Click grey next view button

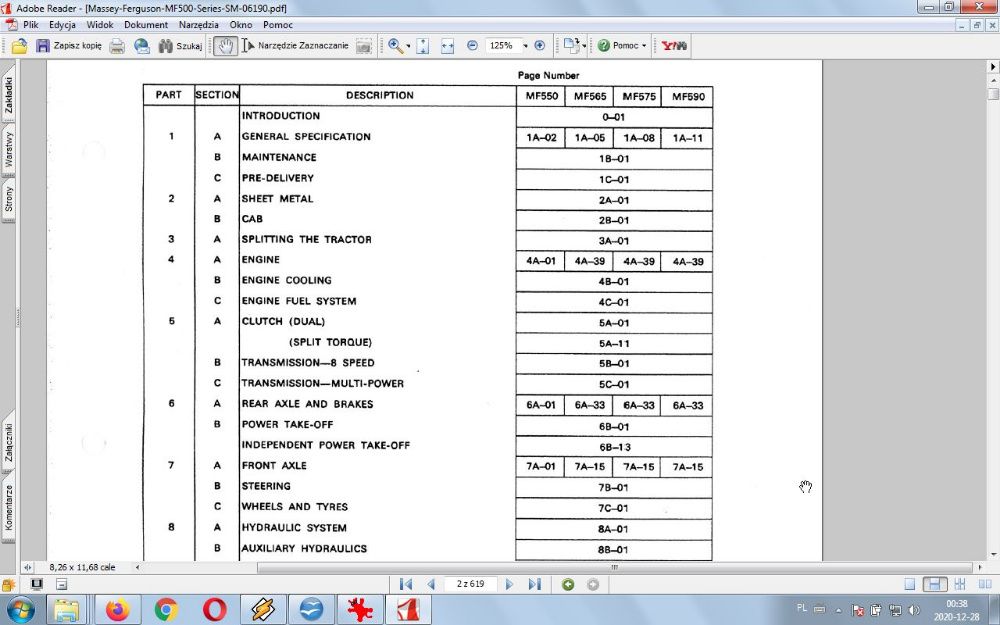[x=592, y=584]
